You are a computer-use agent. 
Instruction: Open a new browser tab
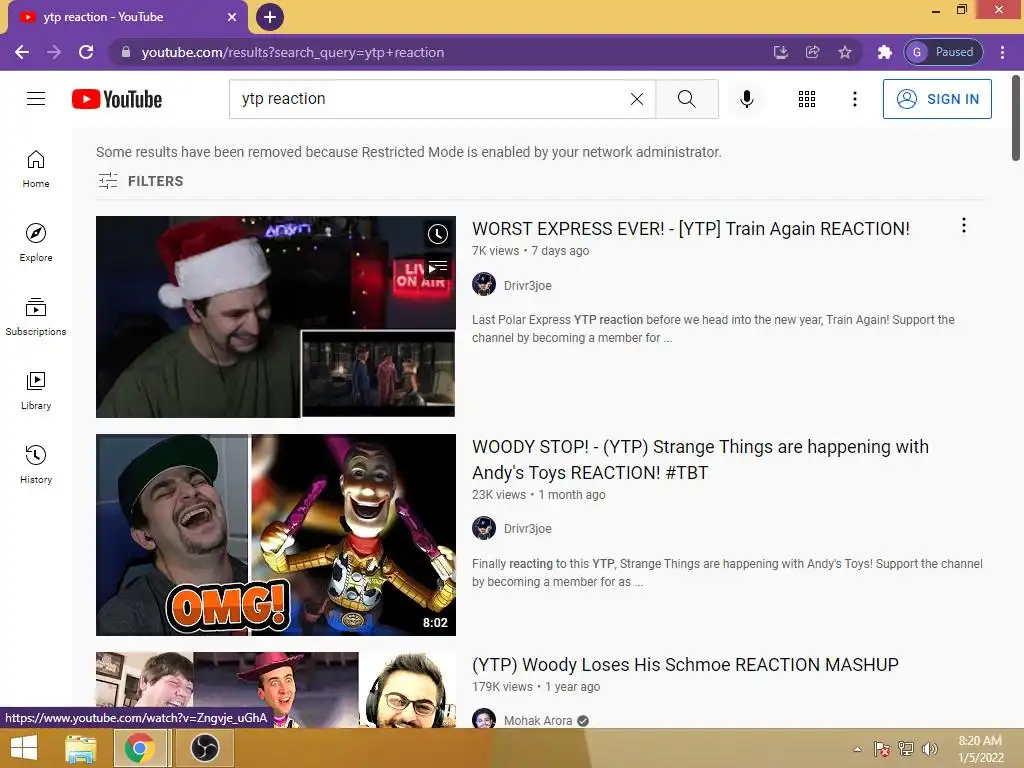tap(270, 17)
